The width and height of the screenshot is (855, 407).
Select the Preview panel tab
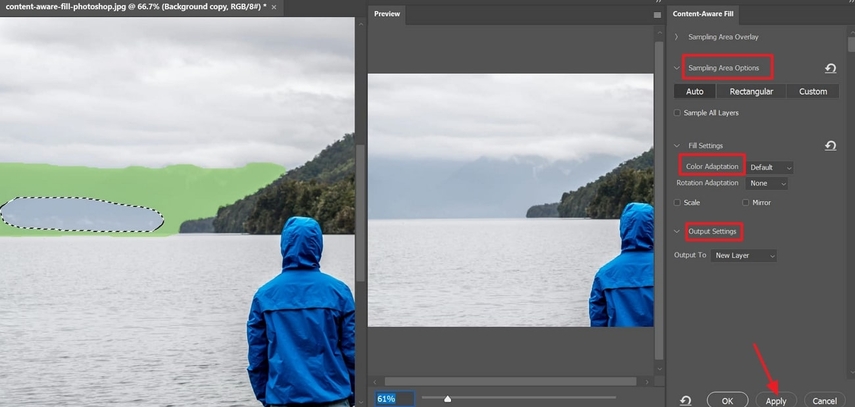point(387,14)
